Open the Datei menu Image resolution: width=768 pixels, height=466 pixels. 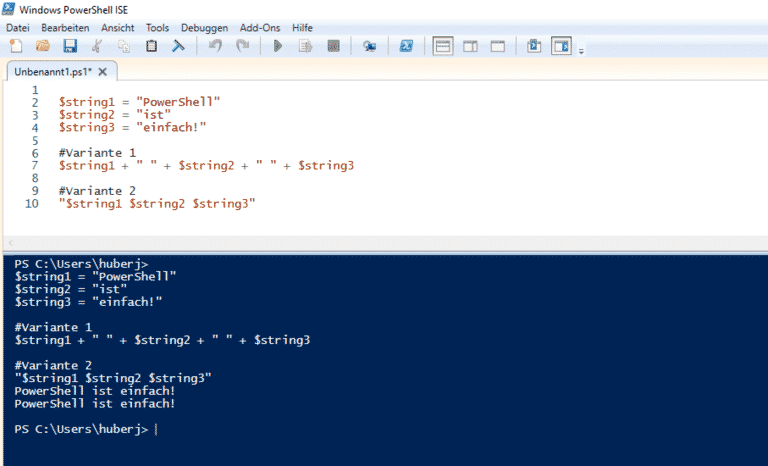pos(18,27)
